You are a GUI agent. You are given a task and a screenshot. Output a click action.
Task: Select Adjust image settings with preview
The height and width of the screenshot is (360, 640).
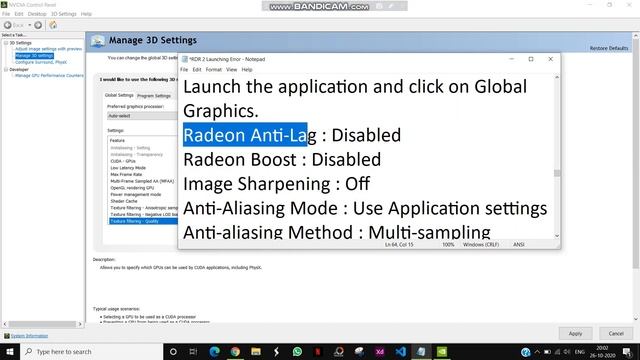(49, 49)
